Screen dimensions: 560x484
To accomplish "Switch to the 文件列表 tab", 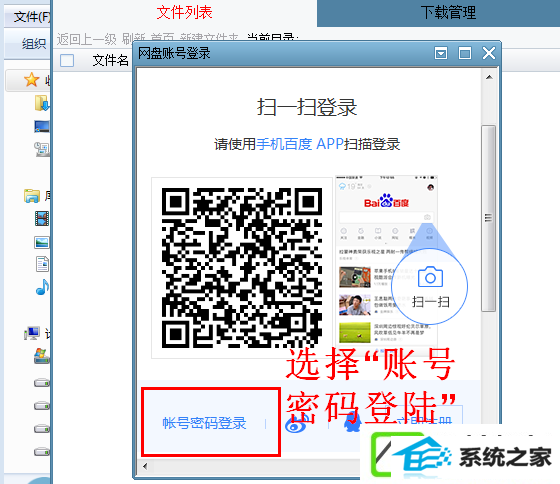I will click(184, 13).
